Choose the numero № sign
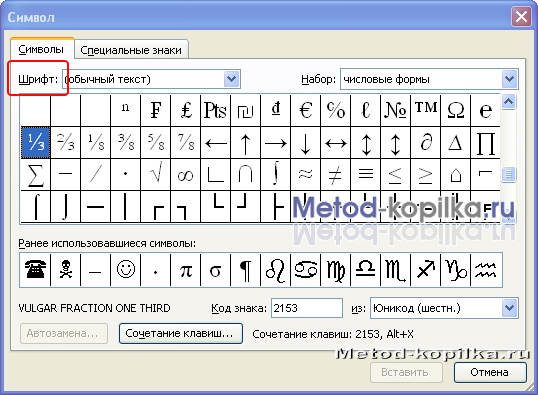The width and height of the screenshot is (538, 395). tap(395, 111)
